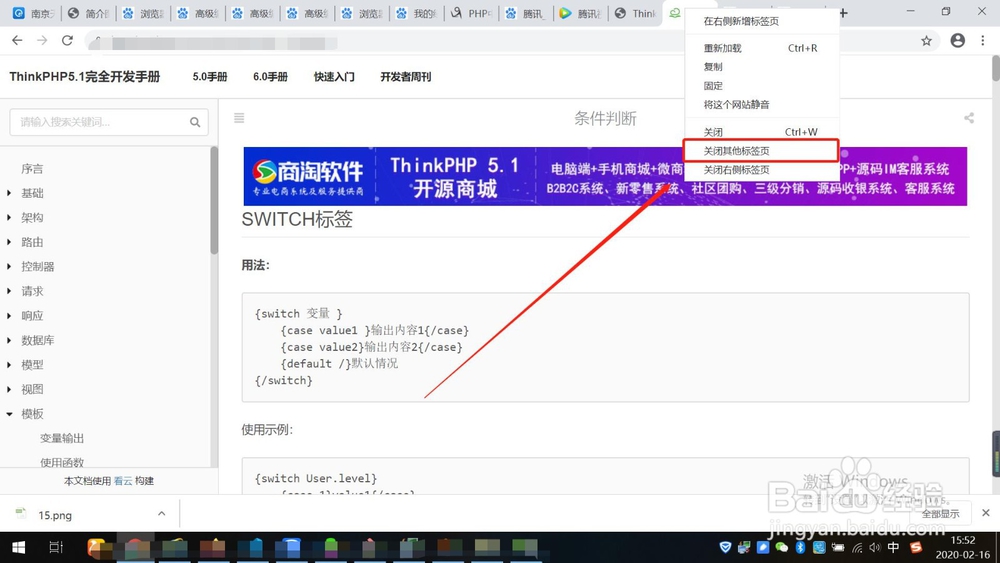Open the Chrome profile avatar icon

click(x=957, y=40)
